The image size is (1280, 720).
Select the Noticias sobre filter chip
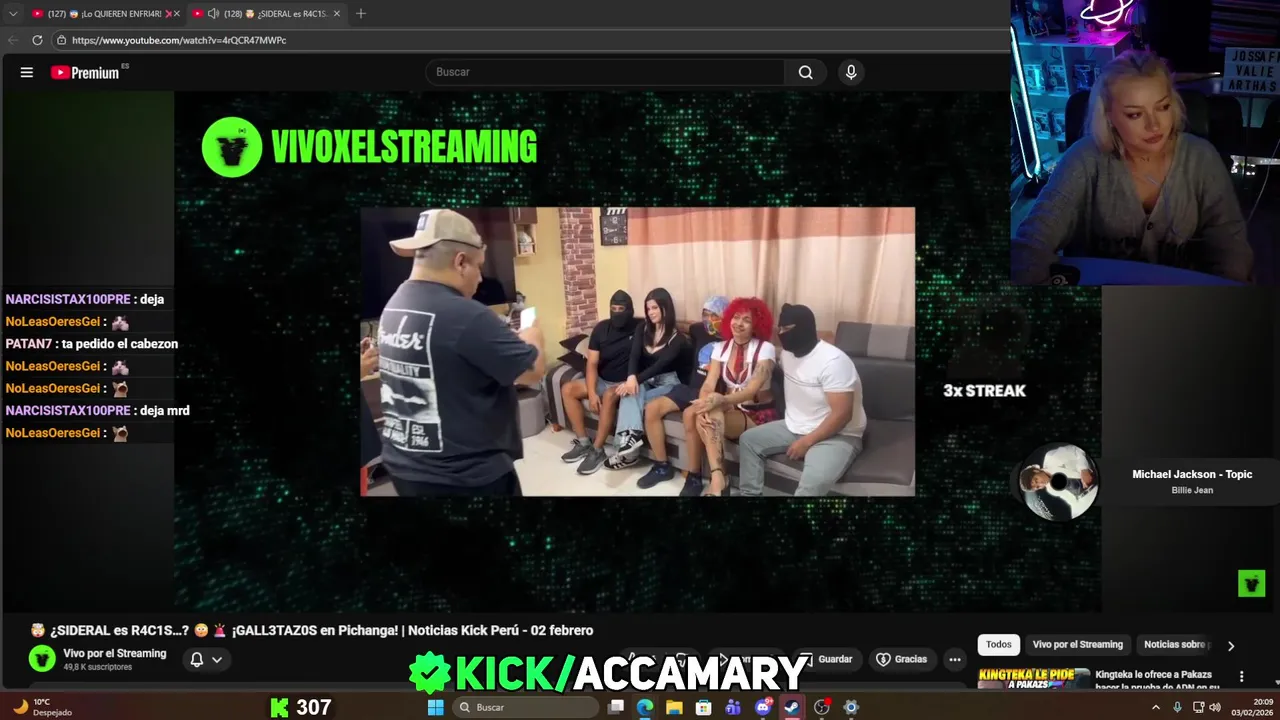[1175, 645]
